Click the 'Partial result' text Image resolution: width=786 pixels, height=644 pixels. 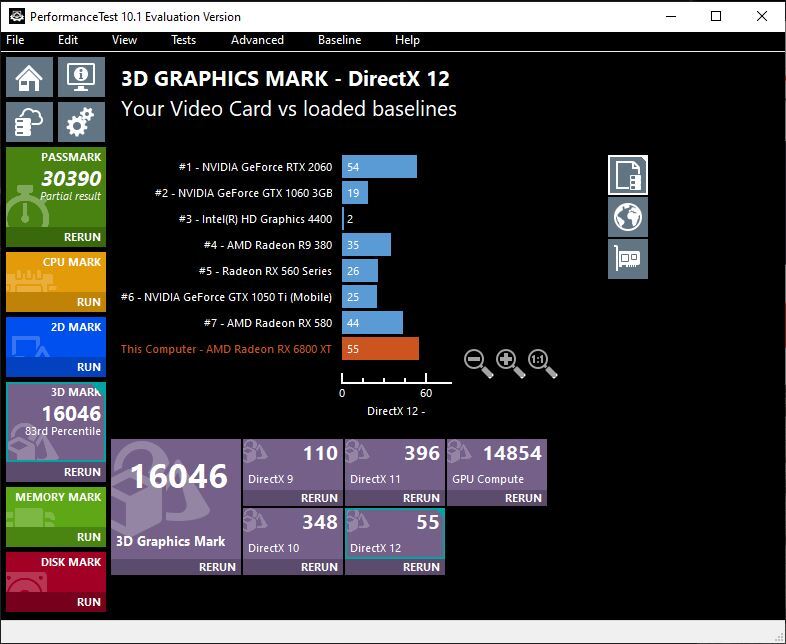pyautogui.click(x=71, y=196)
